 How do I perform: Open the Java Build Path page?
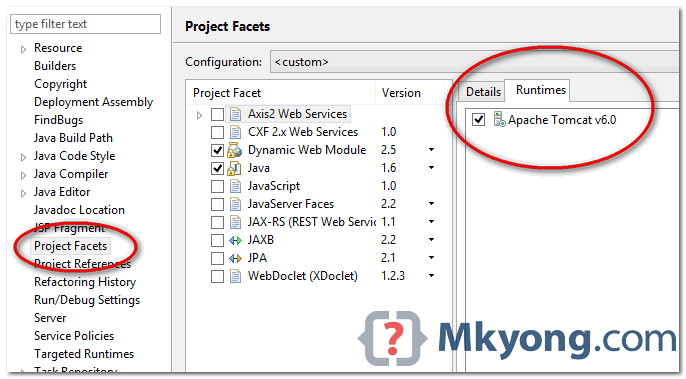pyautogui.click(x=73, y=138)
